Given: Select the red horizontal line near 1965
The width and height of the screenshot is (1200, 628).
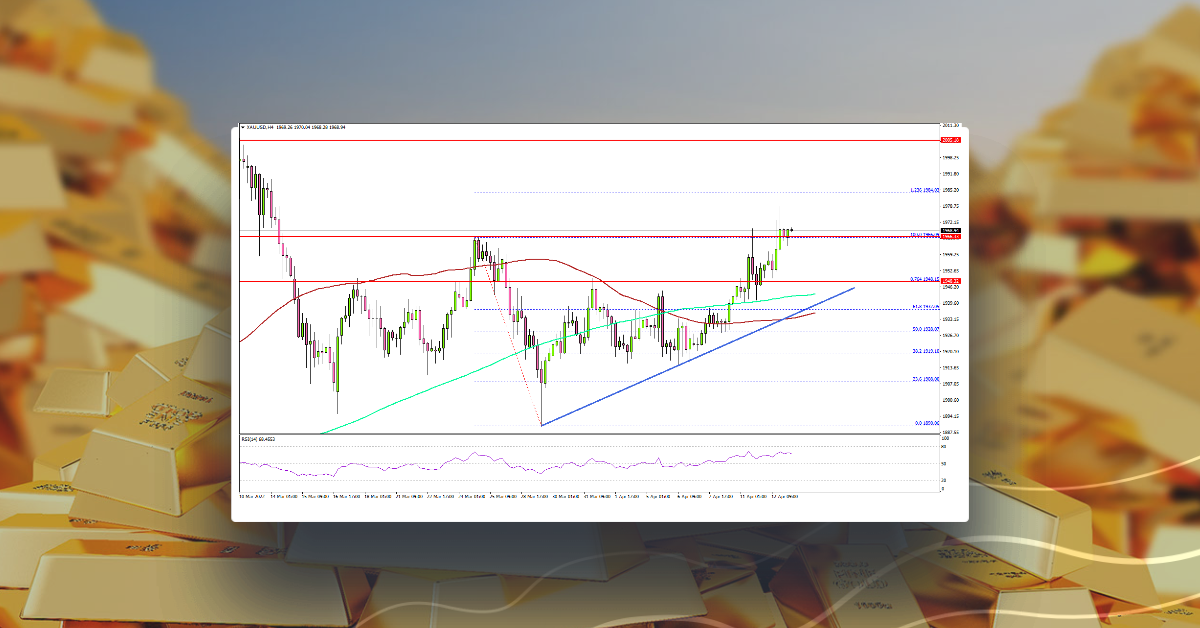Looking at the screenshot, I should click(x=600, y=237).
